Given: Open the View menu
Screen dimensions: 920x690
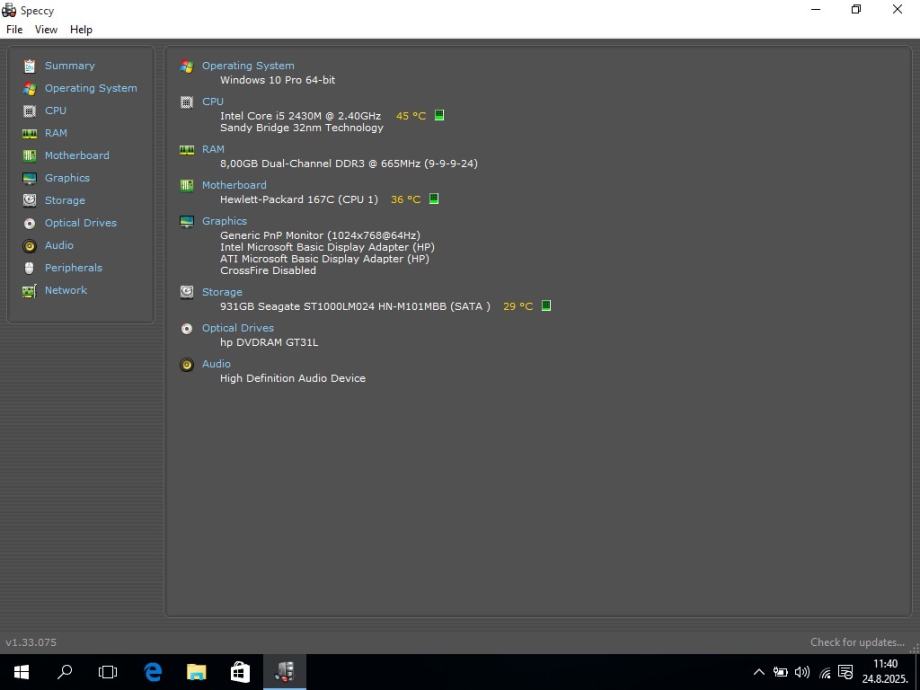Looking at the screenshot, I should click(46, 29).
